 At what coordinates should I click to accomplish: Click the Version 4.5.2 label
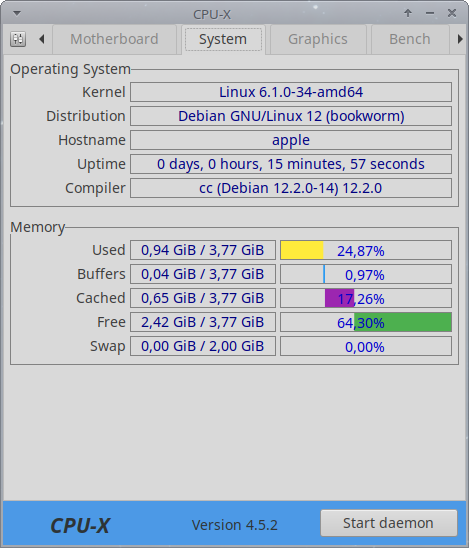pyautogui.click(x=234, y=525)
